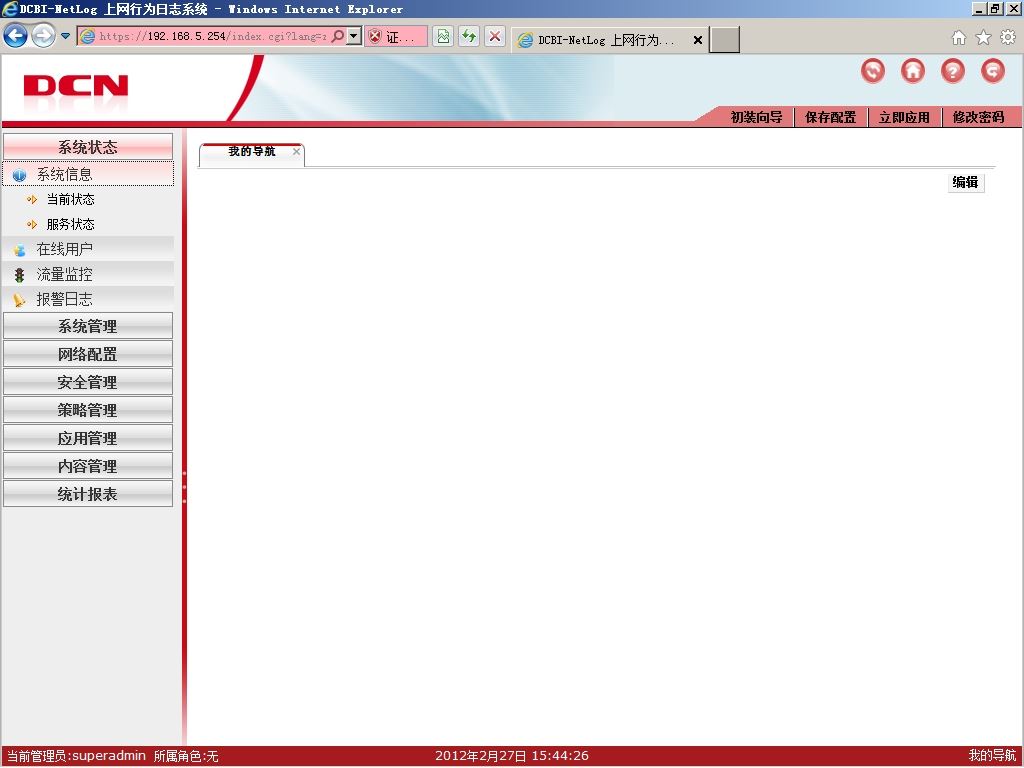Click the round red logout icon in header
The height and width of the screenshot is (768, 1024).
993,71
